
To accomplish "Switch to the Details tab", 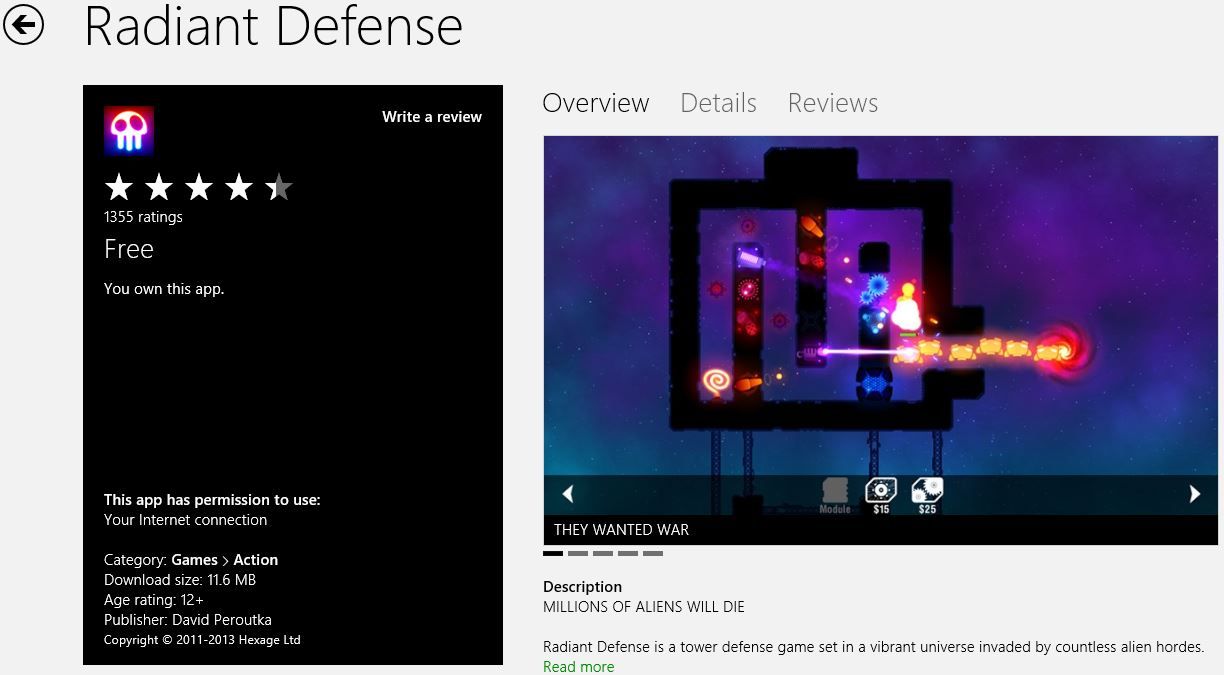I will (x=718, y=103).
